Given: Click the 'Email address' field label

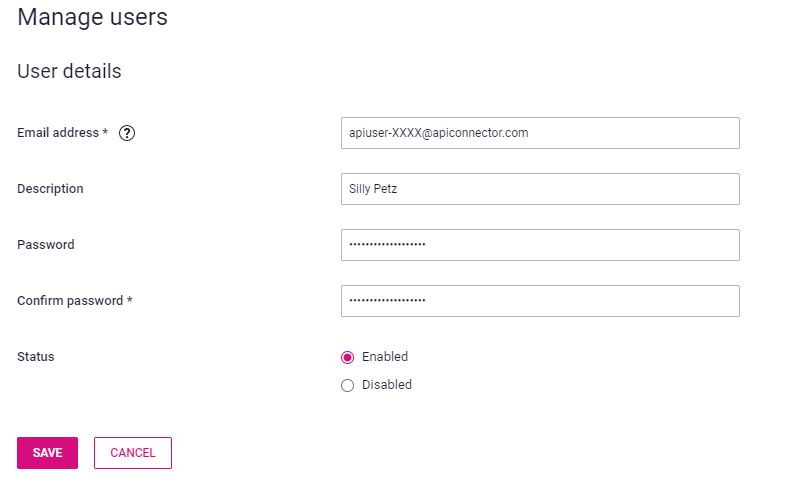Looking at the screenshot, I should pyautogui.click(x=58, y=133).
